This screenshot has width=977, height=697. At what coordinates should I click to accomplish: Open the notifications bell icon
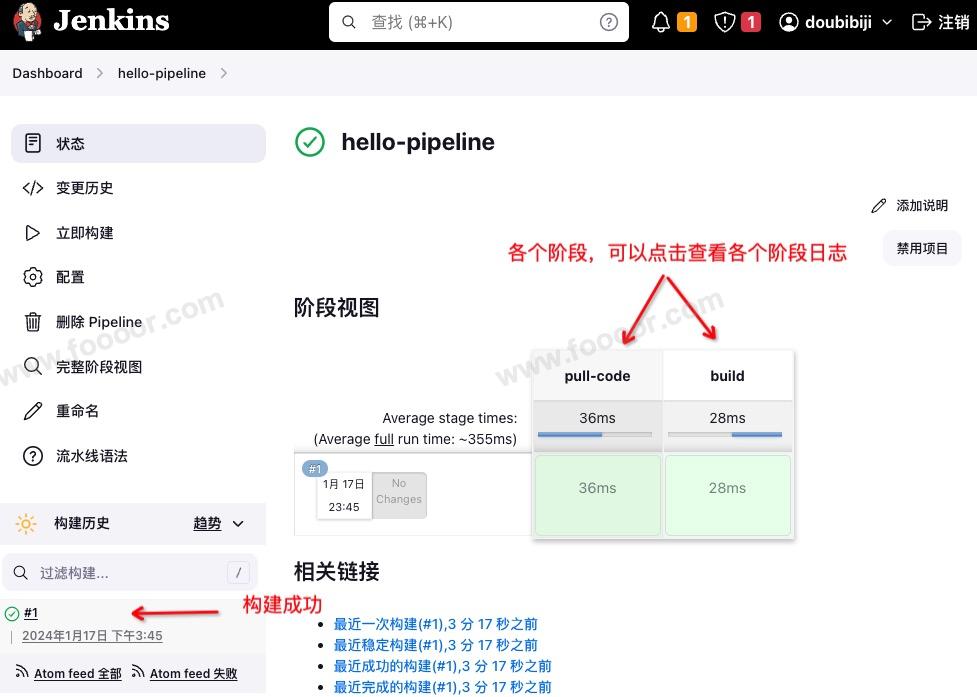pos(660,22)
